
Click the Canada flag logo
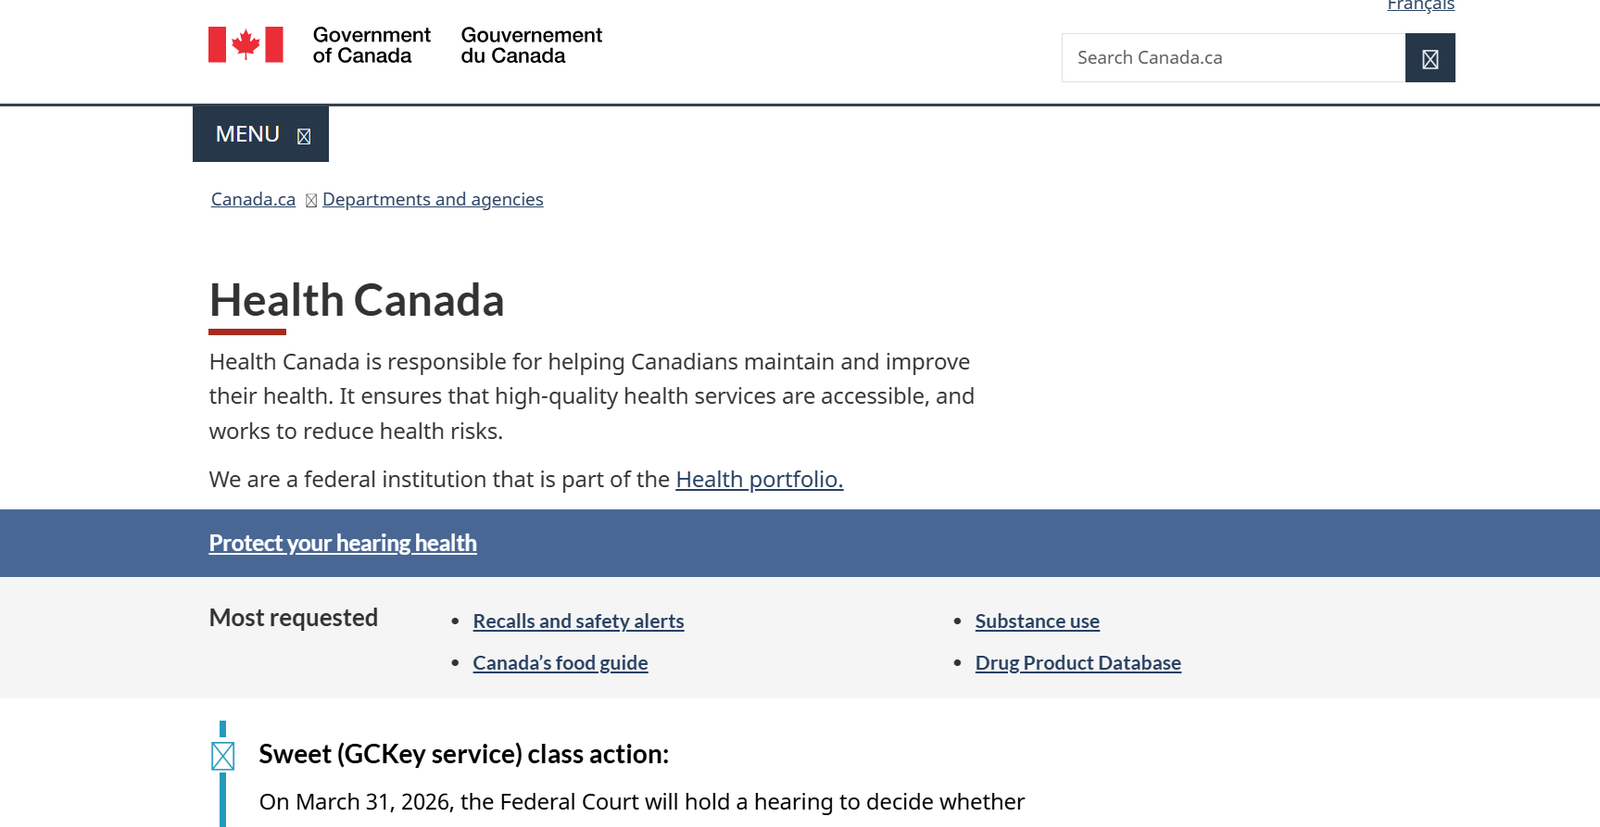point(246,45)
